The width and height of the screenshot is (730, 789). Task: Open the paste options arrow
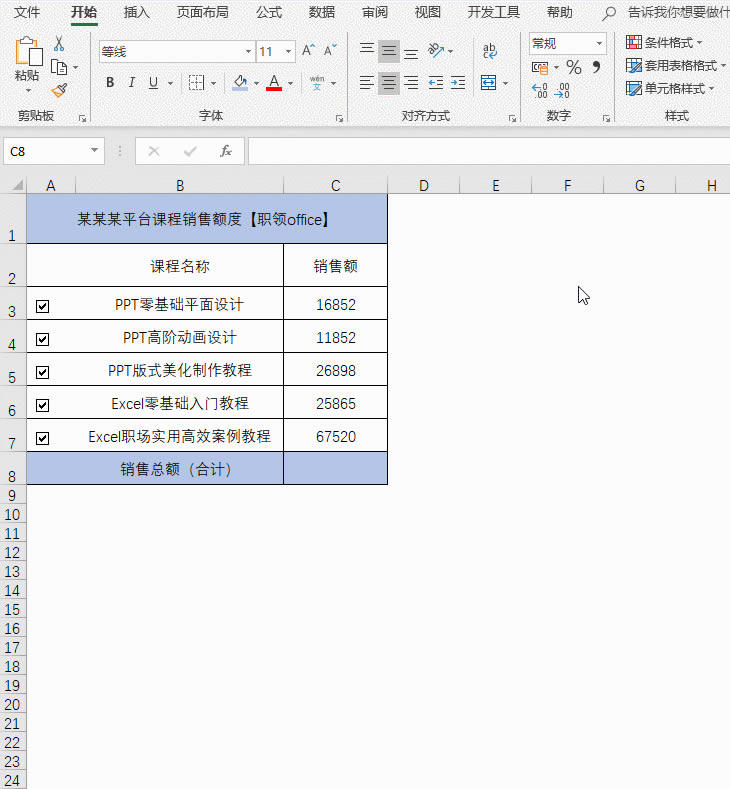coord(28,91)
